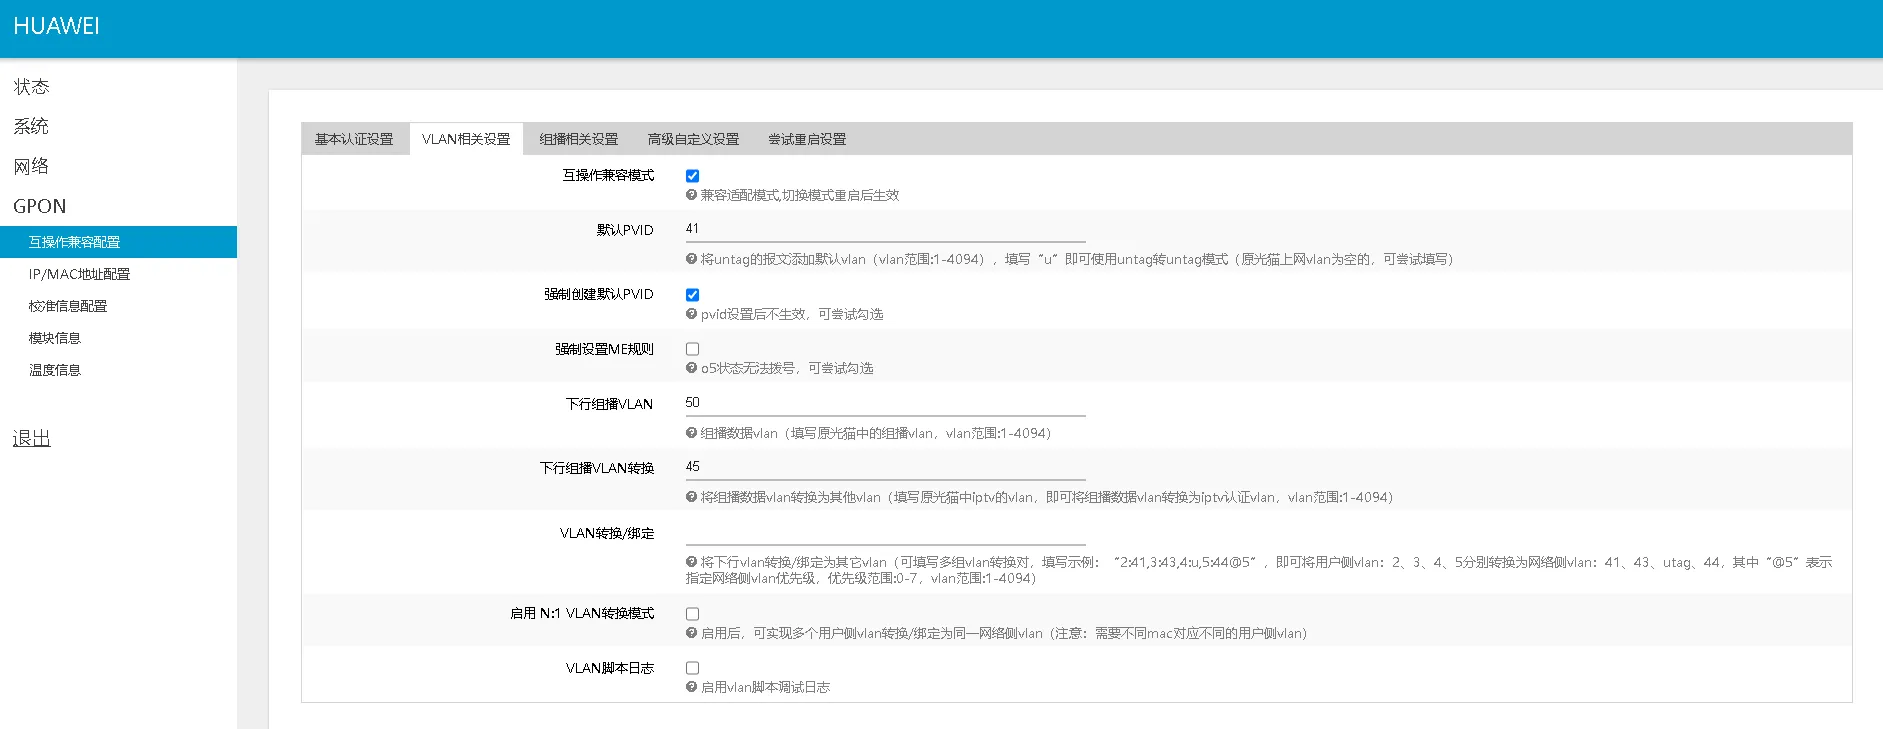Image resolution: width=1883 pixels, height=729 pixels.
Task: Switch to the 基本认证设置 tab
Action: coord(354,139)
